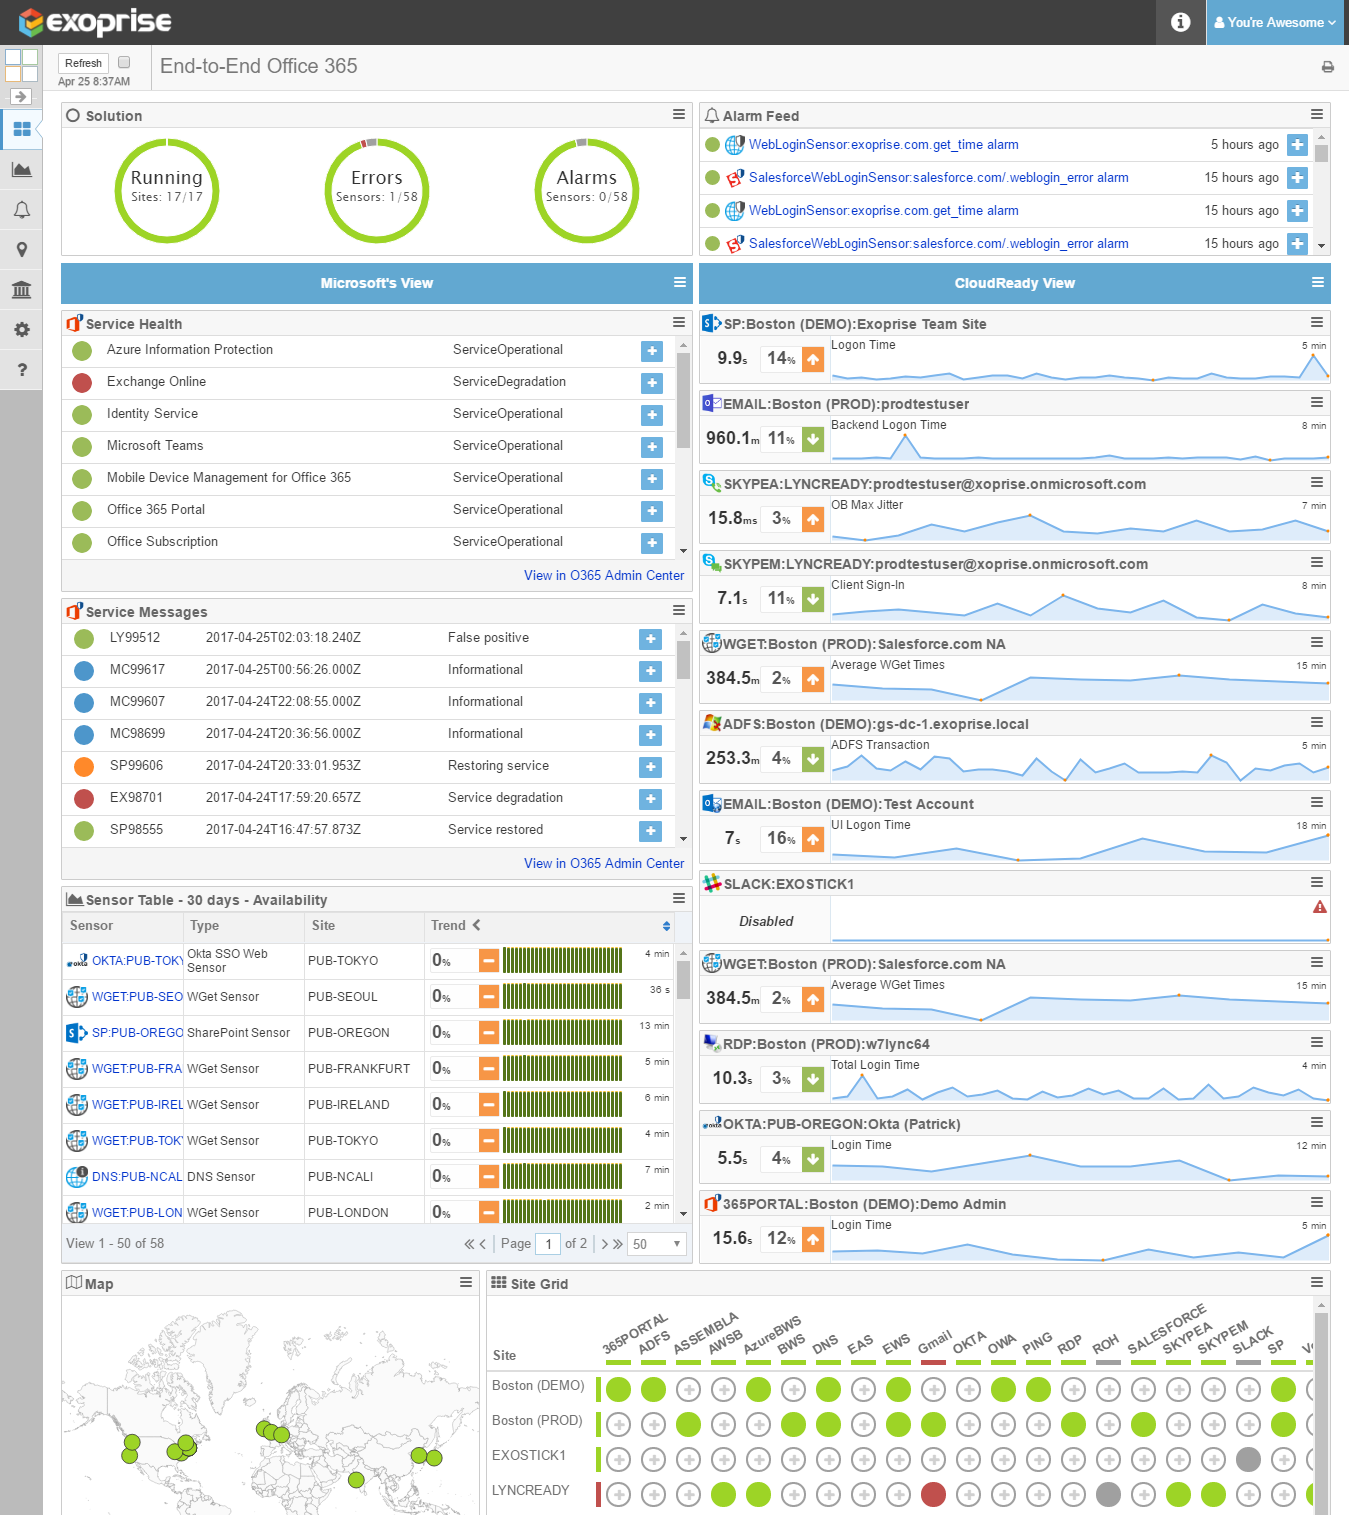Open the page size 50 dropdown

pos(657,1244)
